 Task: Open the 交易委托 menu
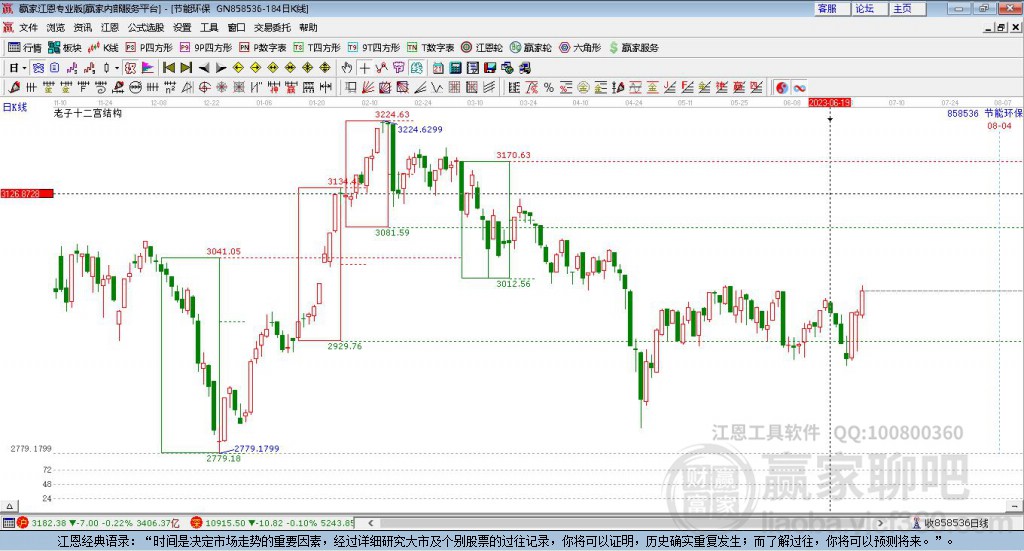(x=272, y=27)
